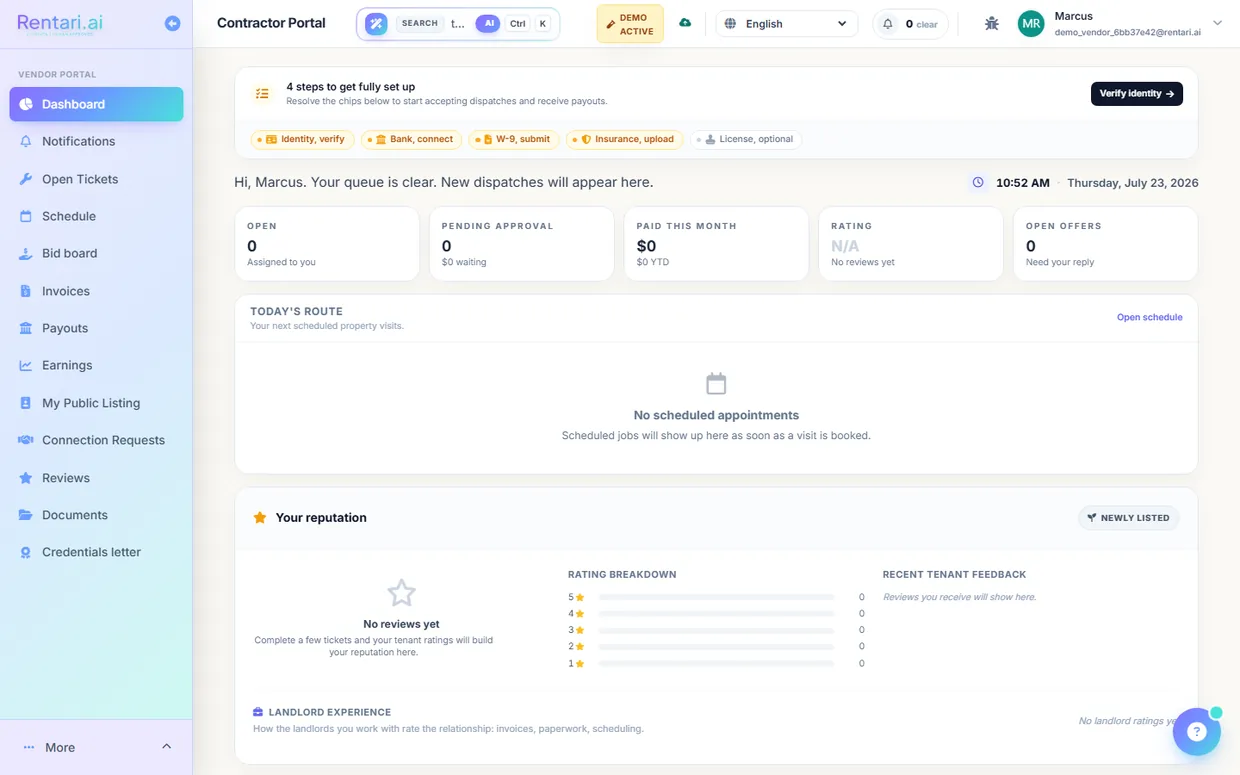1240x775 pixels.
Task: Click the setup checklist icon
Action: click(262, 94)
